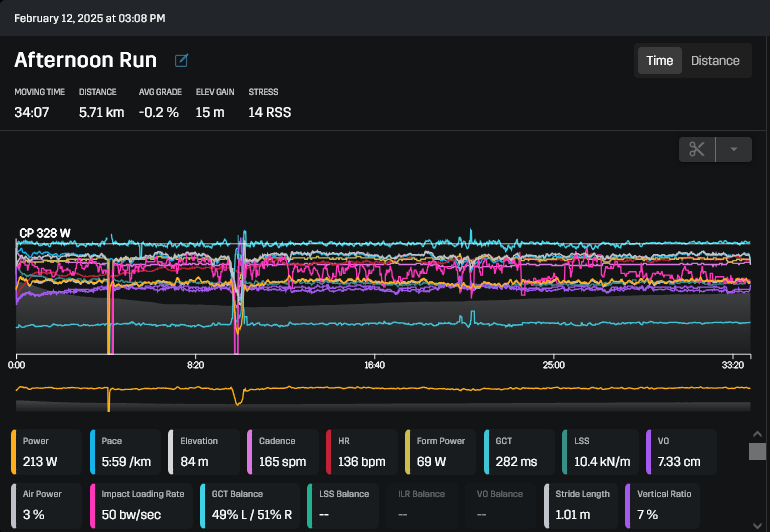This screenshot has height=532, width=770.
Task: Click the 8:20 time axis label
Action: click(x=195, y=365)
